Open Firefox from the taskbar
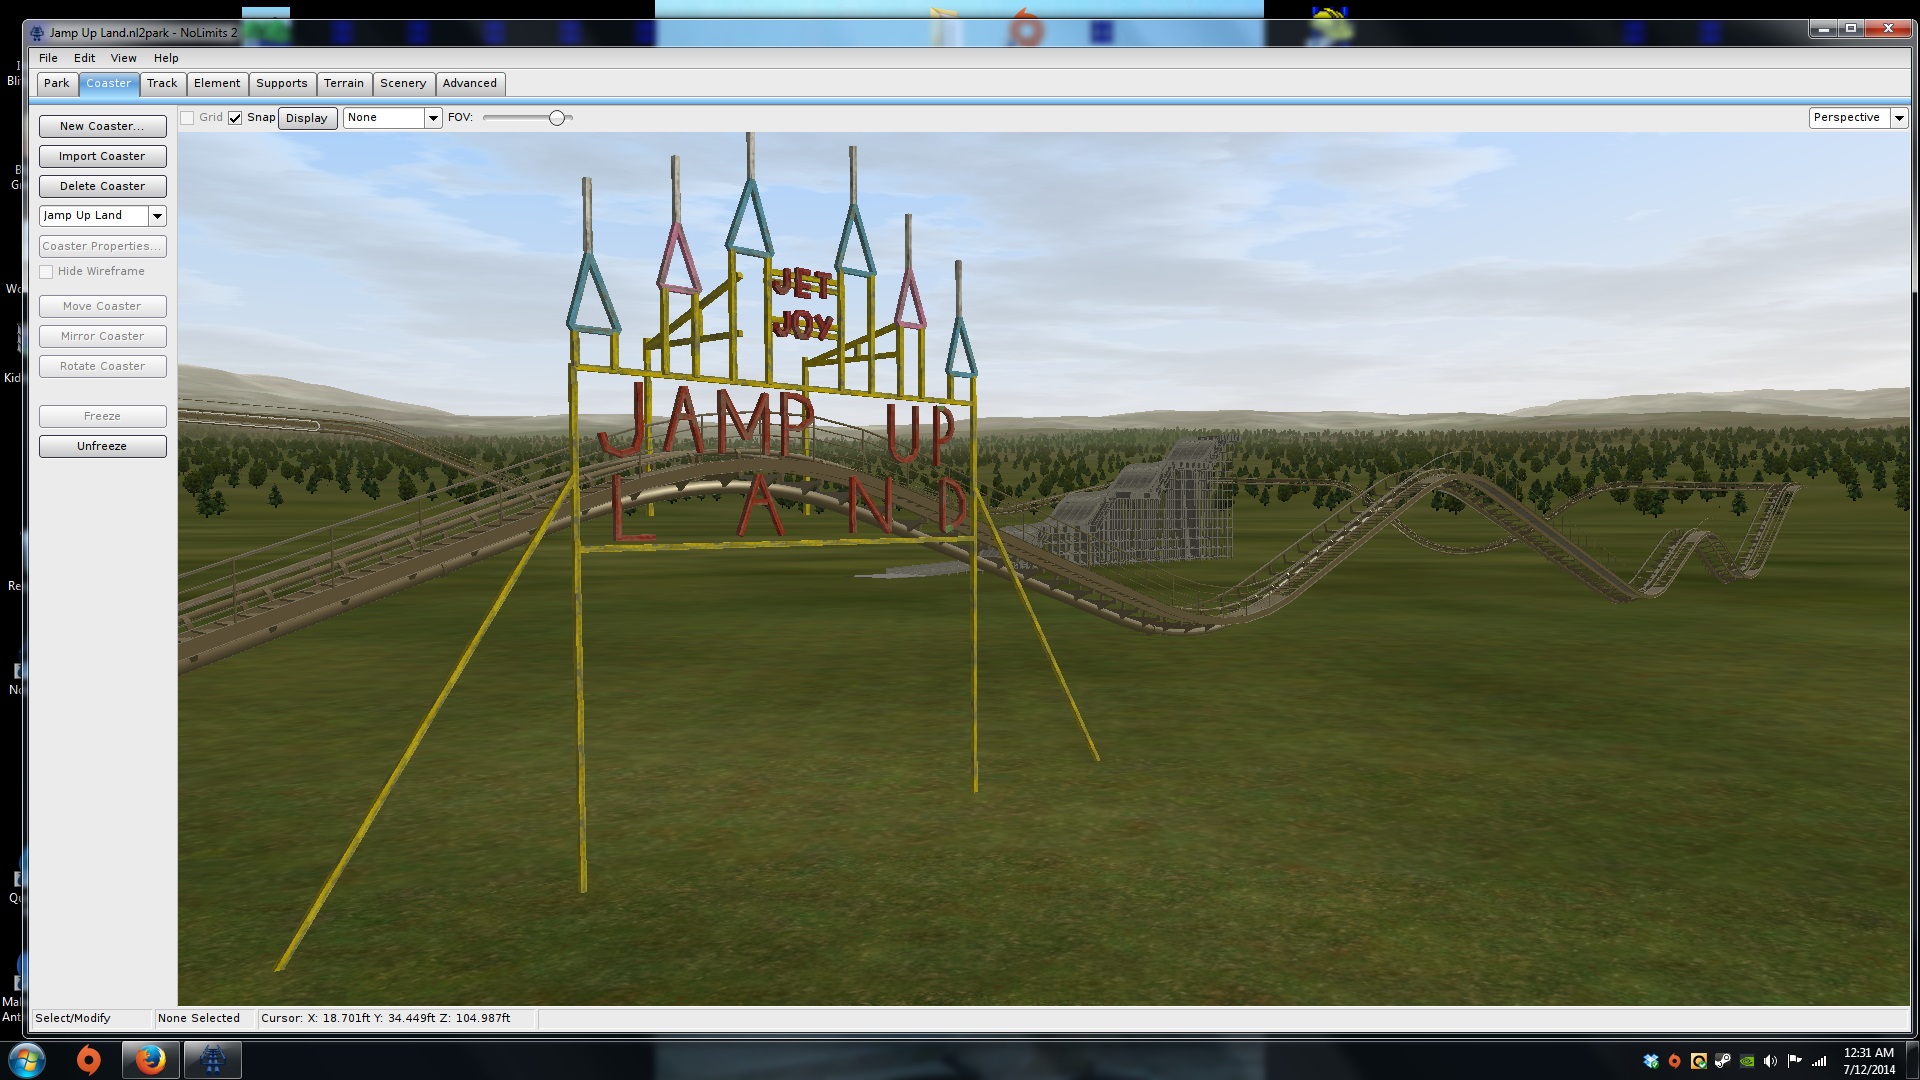1920x1080 pixels. [150, 1059]
